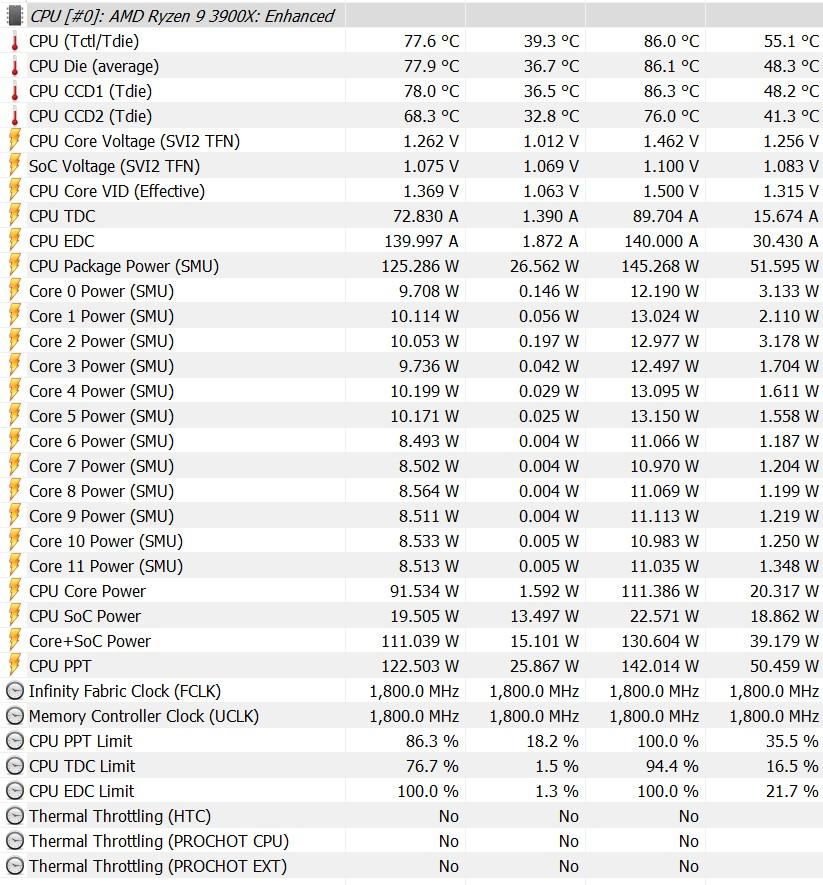Image resolution: width=823 pixels, height=885 pixels.
Task: Select the Core 8 Power (SMU) label
Action: pos(102,491)
